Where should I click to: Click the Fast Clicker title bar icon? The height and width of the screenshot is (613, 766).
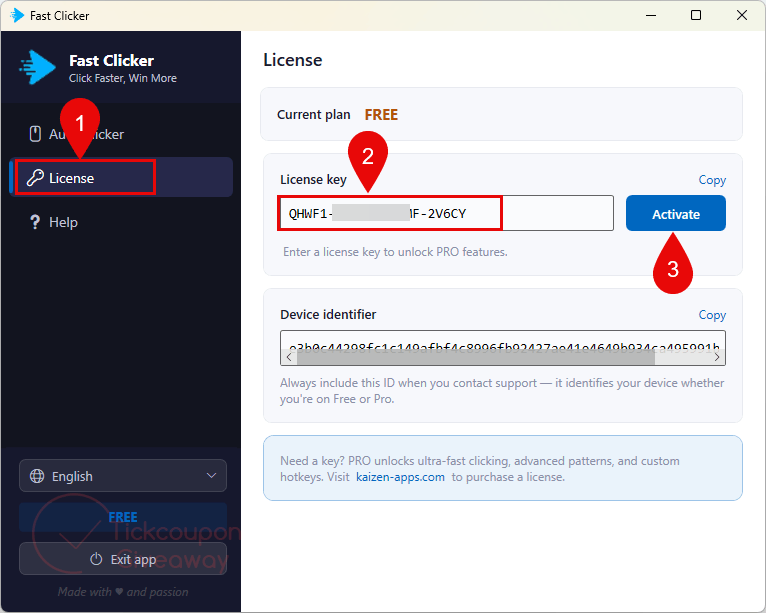click(x=16, y=16)
